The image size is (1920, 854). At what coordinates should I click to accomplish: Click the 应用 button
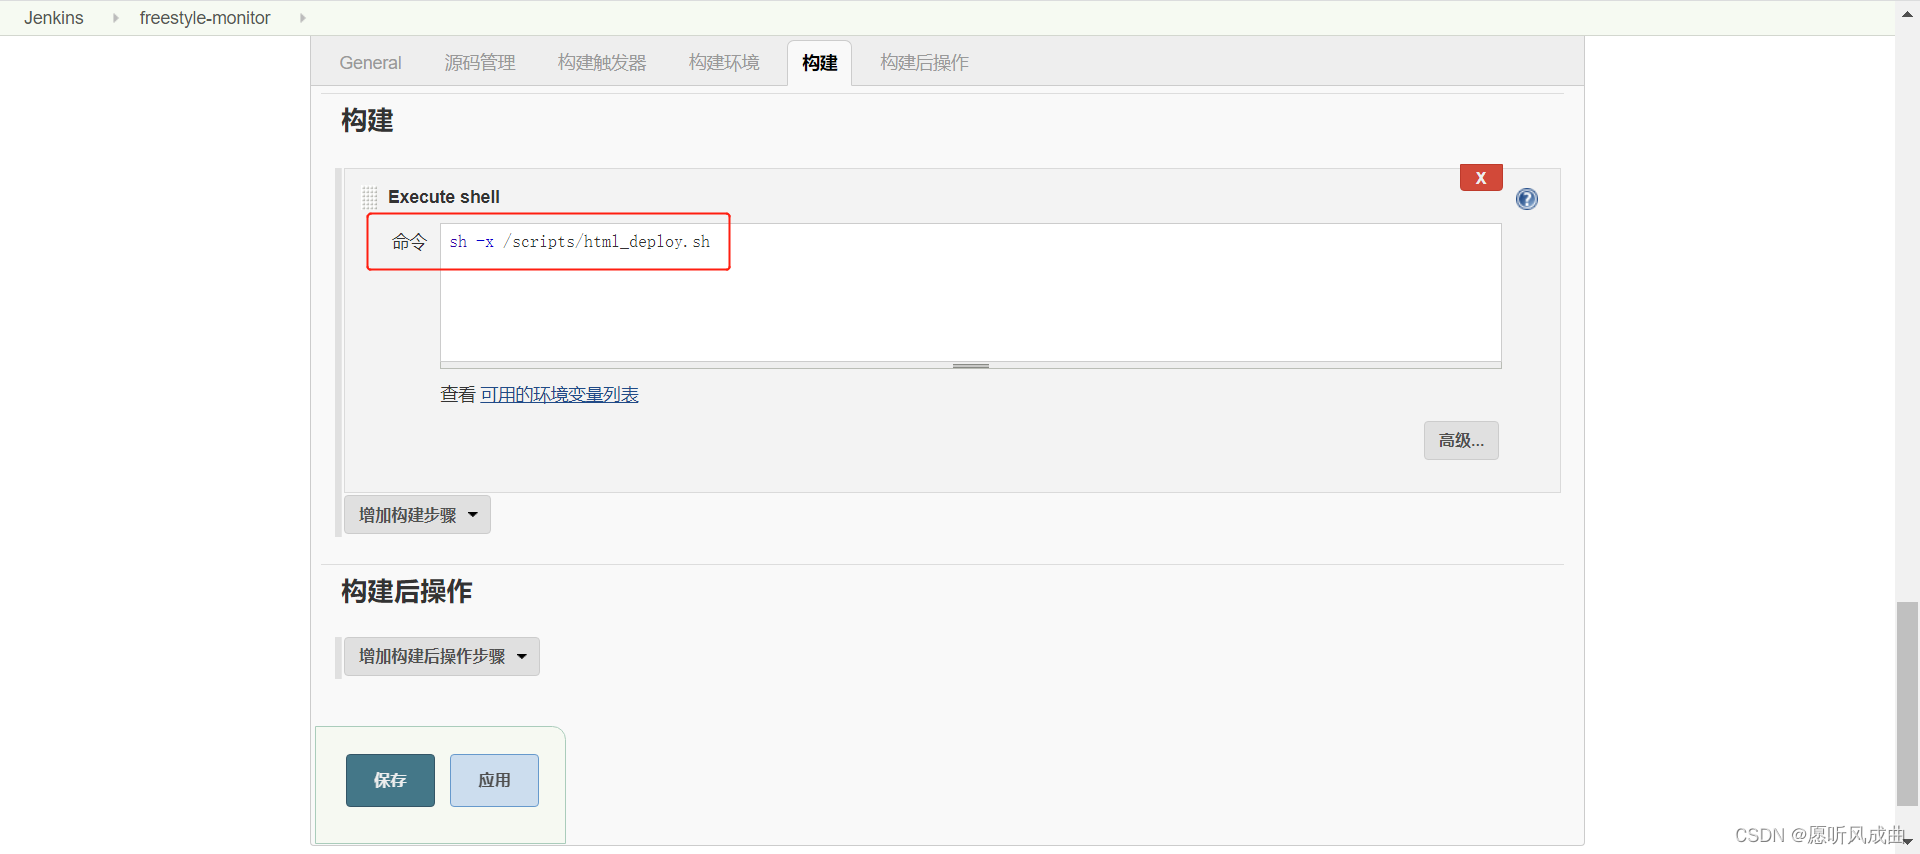(494, 780)
